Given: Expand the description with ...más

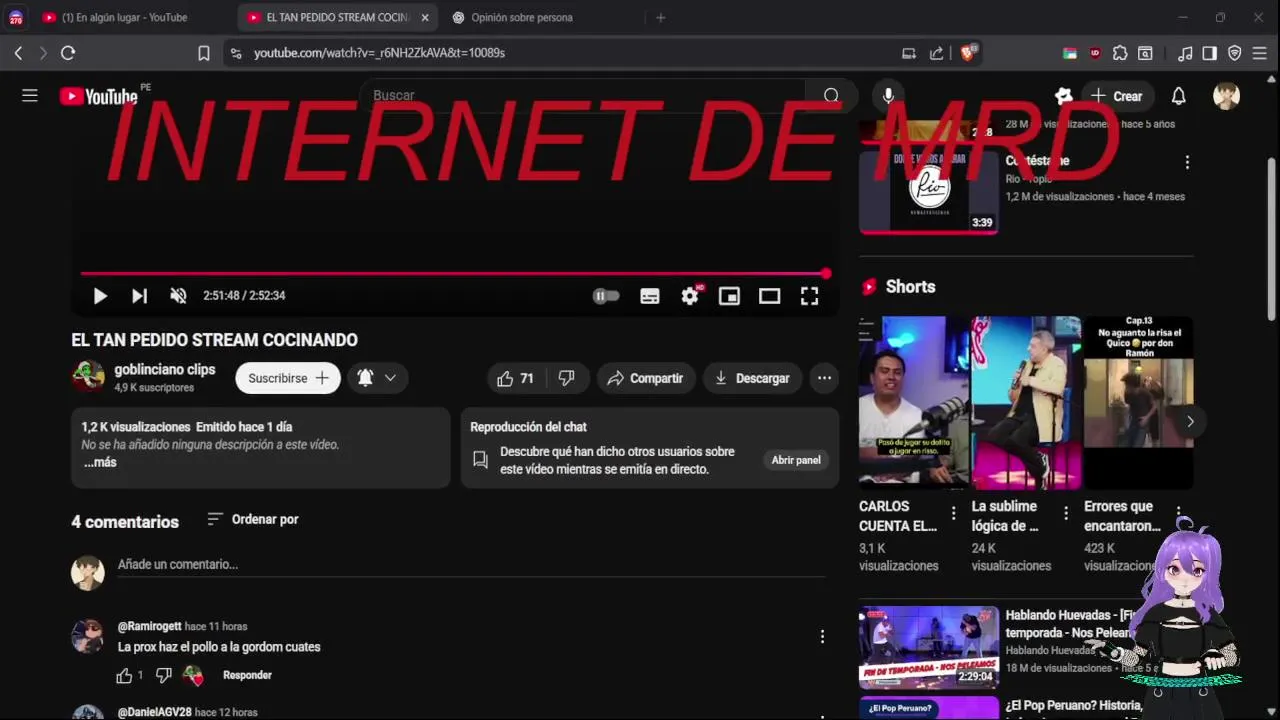Looking at the screenshot, I should tap(100, 463).
